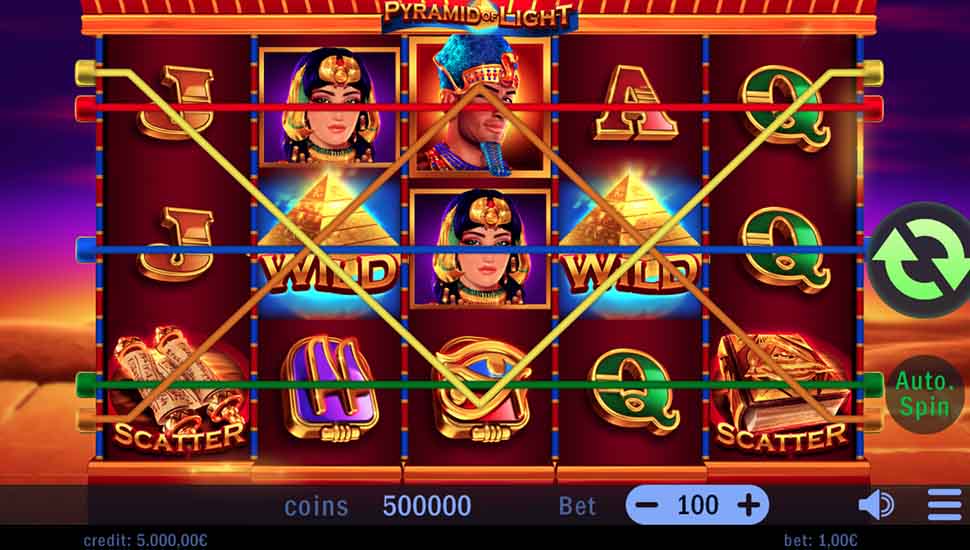The height and width of the screenshot is (550, 970).
Task: Start Auto Spin mode
Action: (x=925, y=394)
